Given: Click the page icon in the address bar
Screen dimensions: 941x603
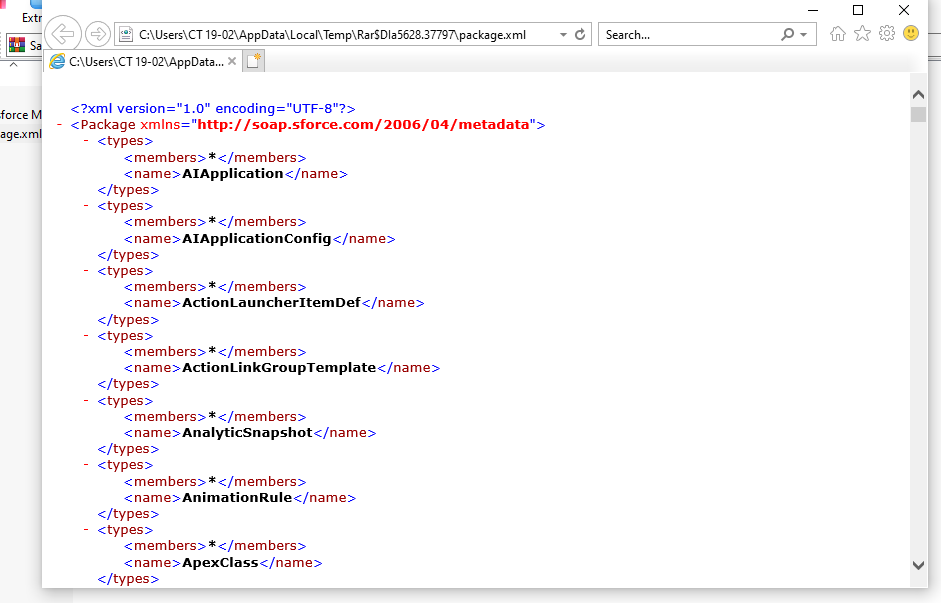Looking at the screenshot, I should click(x=126, y=35).
